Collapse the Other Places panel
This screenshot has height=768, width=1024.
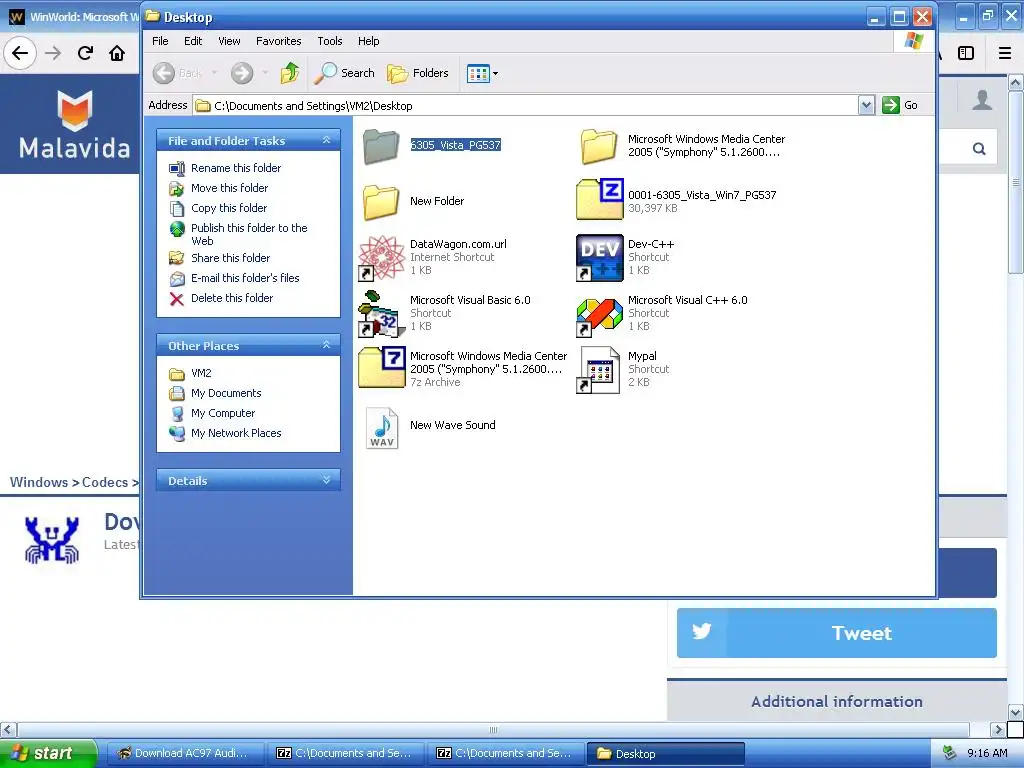tap(327, 345)
